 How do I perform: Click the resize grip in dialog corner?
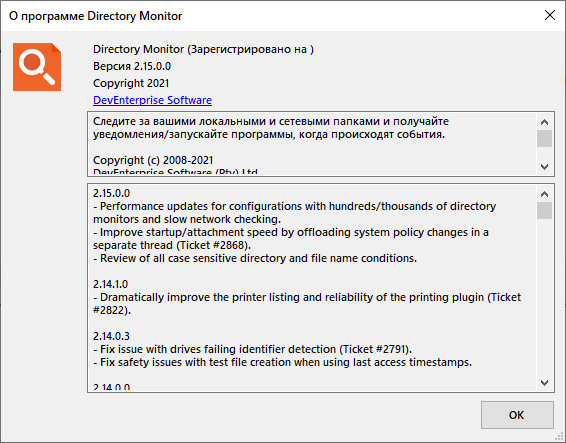(x=559, y=436)
